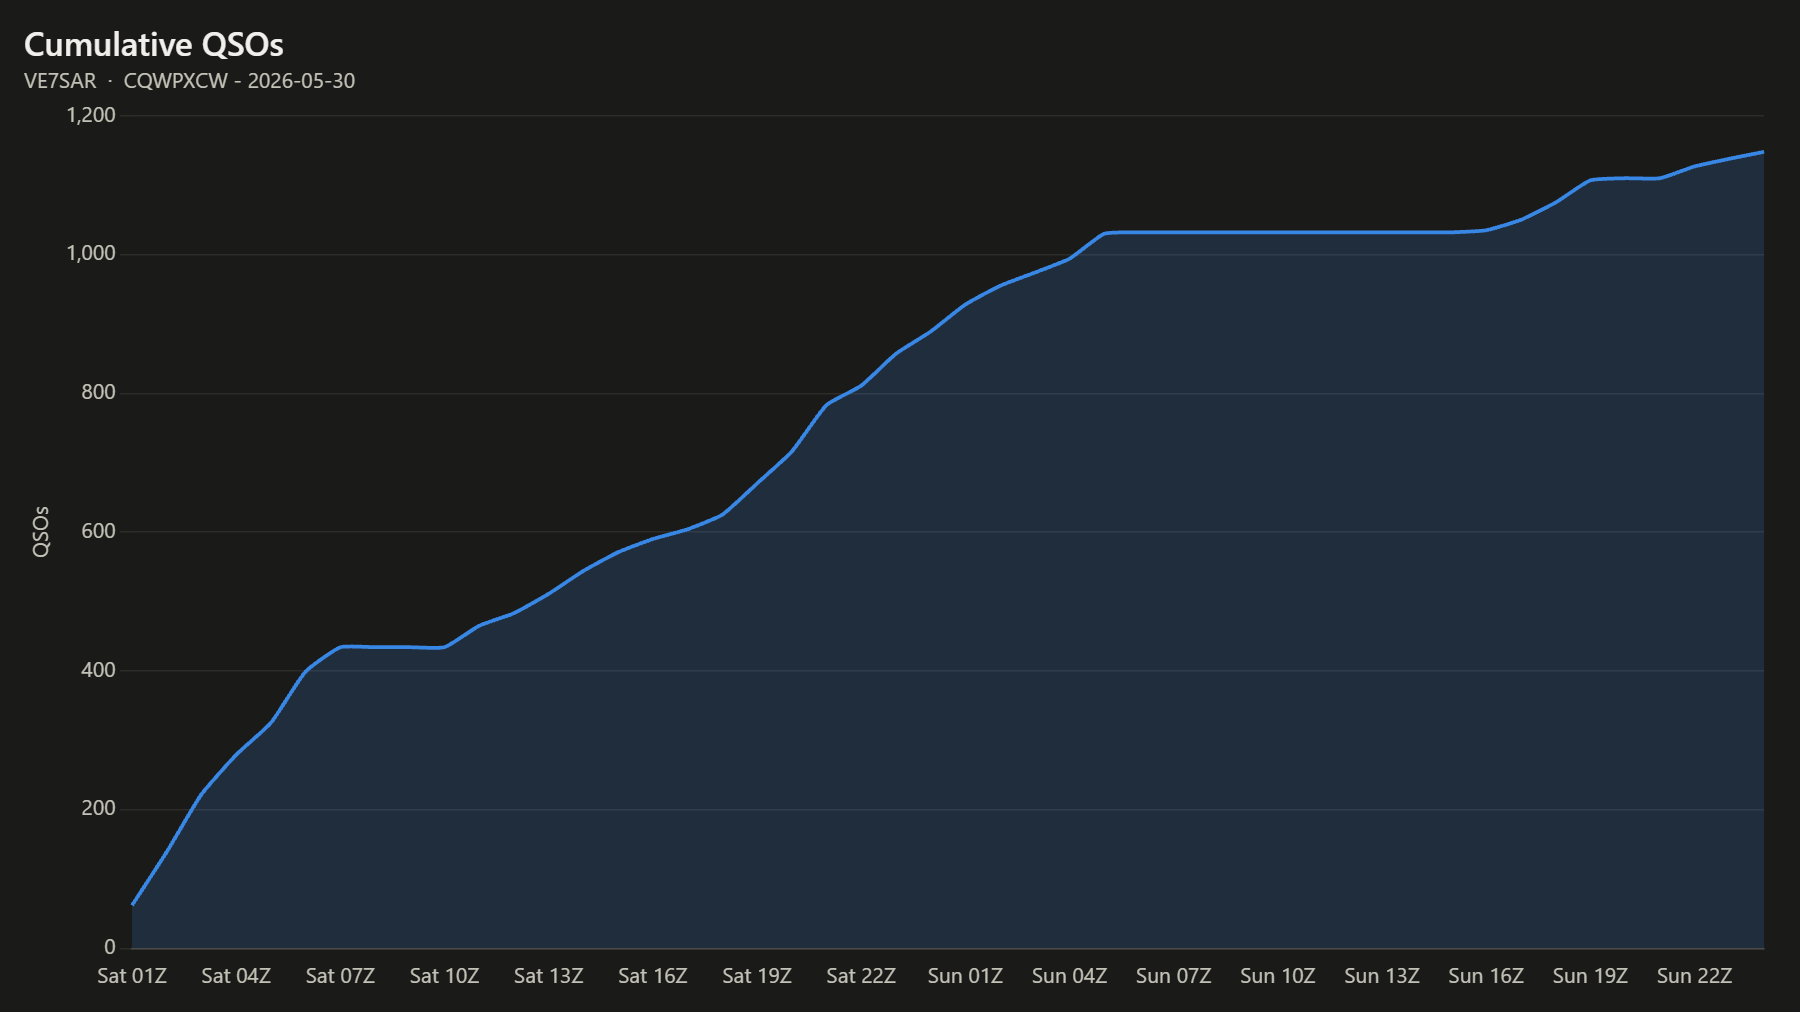
Task: Click the Sun 13Z x-axis label
Action: point(1382,976)
